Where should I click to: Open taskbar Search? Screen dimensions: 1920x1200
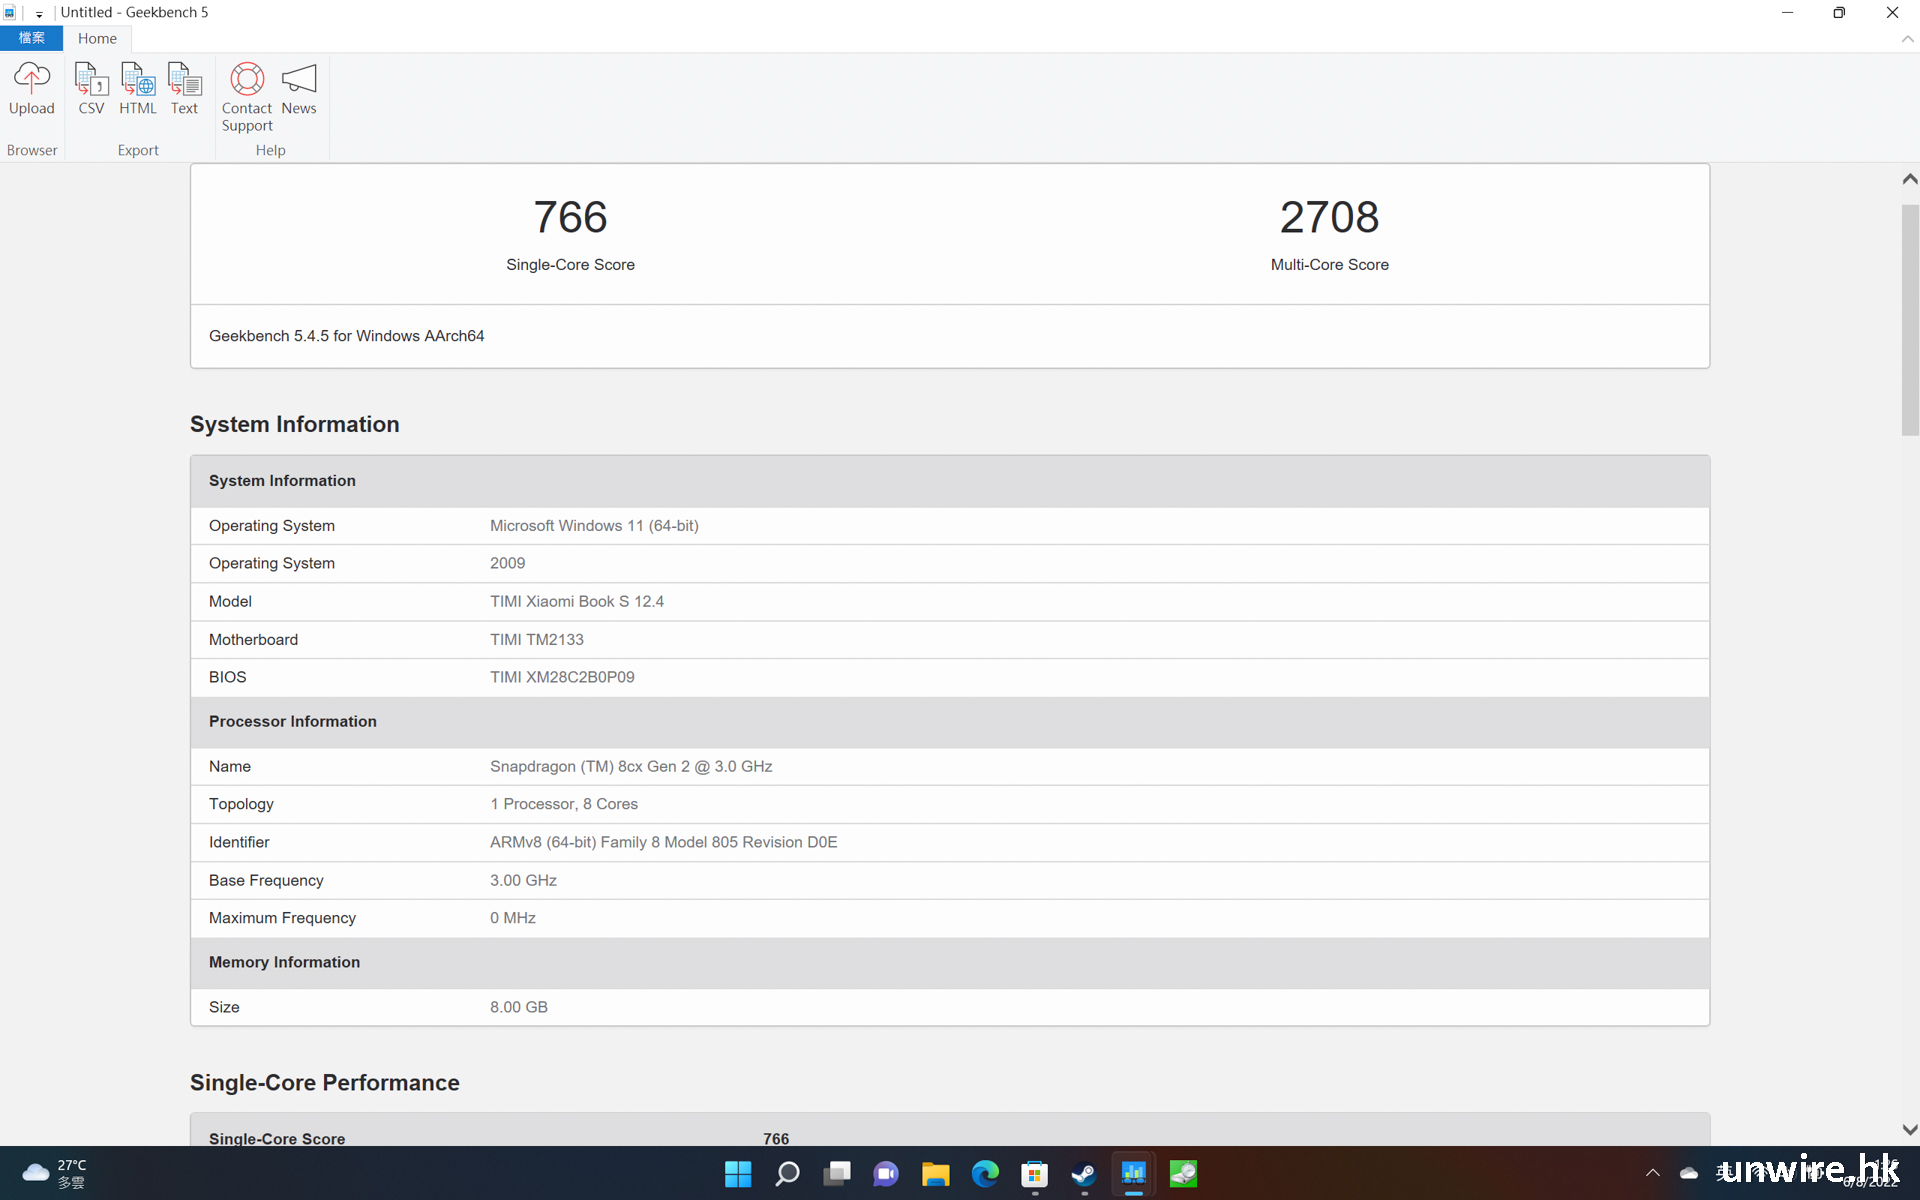[787, 1173]
